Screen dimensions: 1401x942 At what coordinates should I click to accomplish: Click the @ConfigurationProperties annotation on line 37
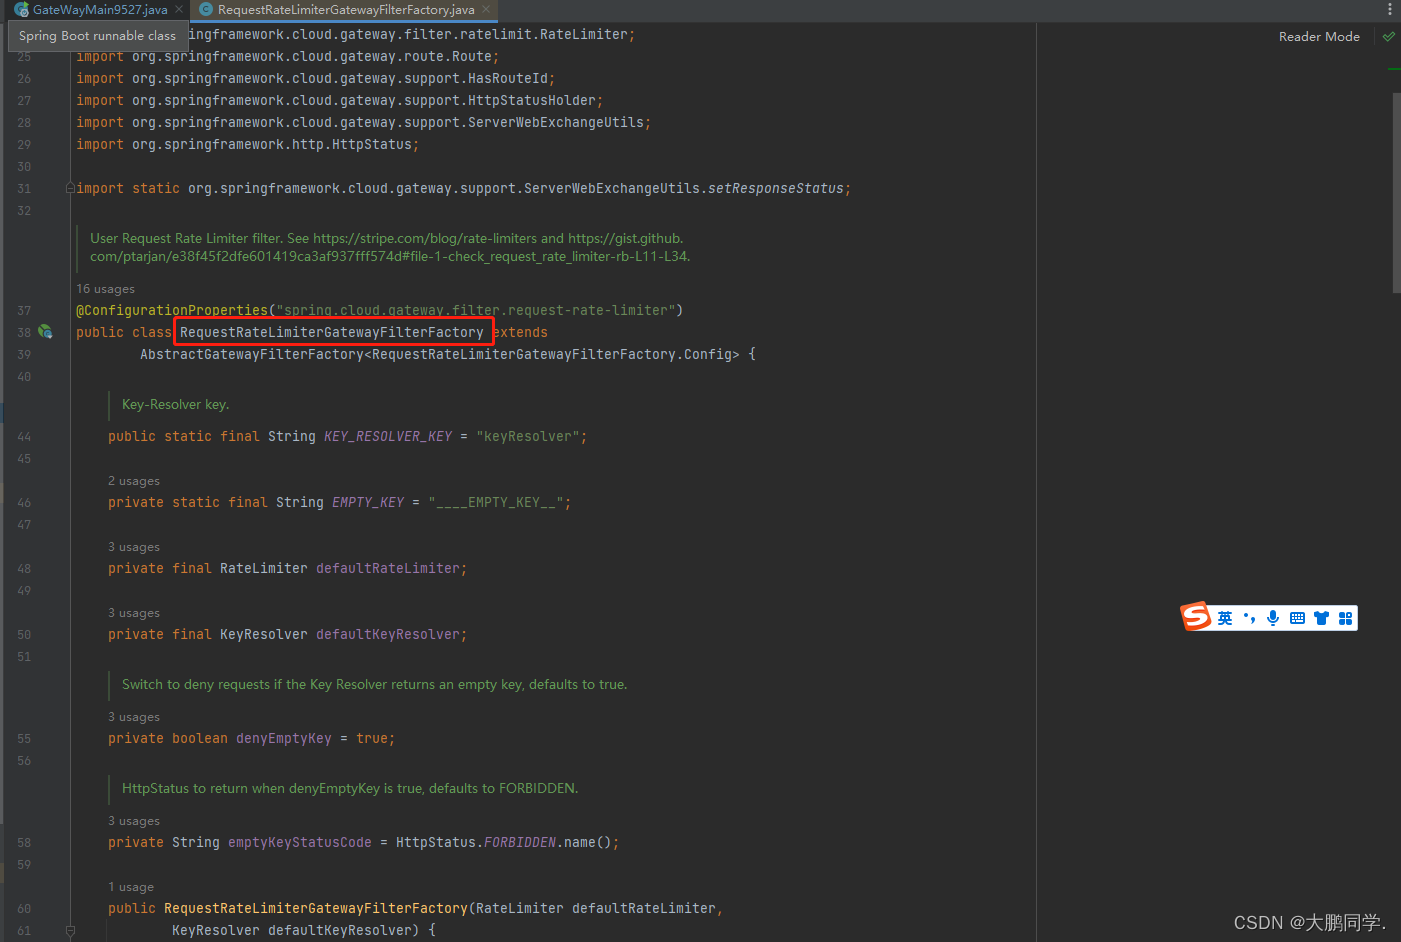tap(172, 310)
